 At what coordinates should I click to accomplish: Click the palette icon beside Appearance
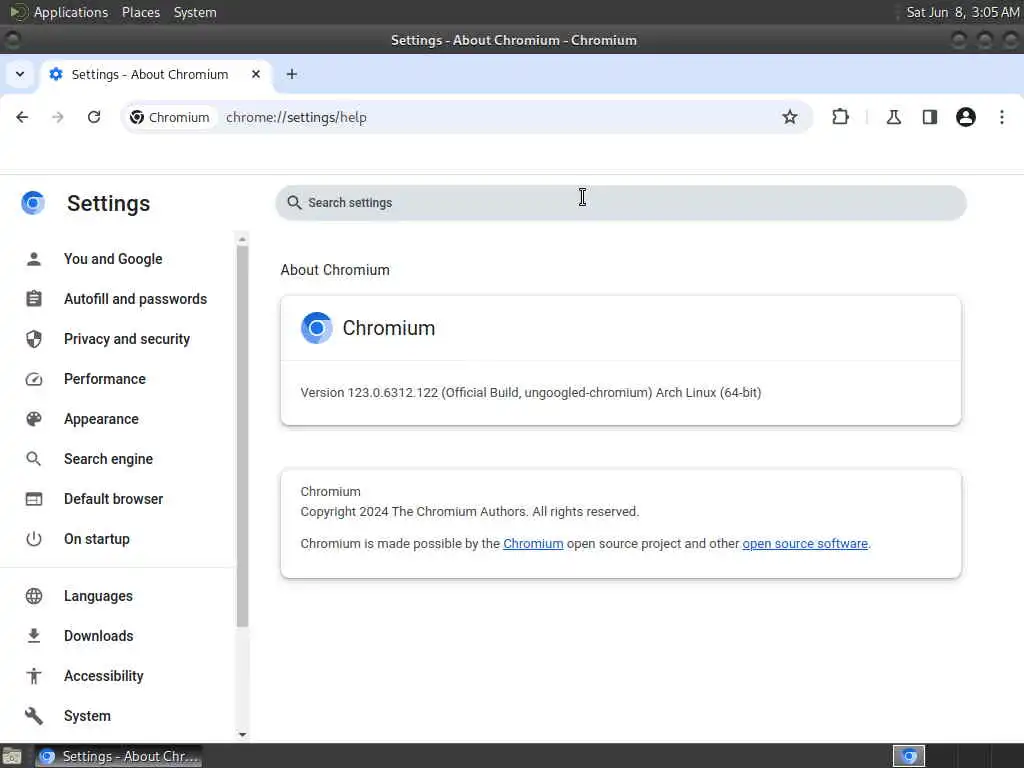pos(34,419)
